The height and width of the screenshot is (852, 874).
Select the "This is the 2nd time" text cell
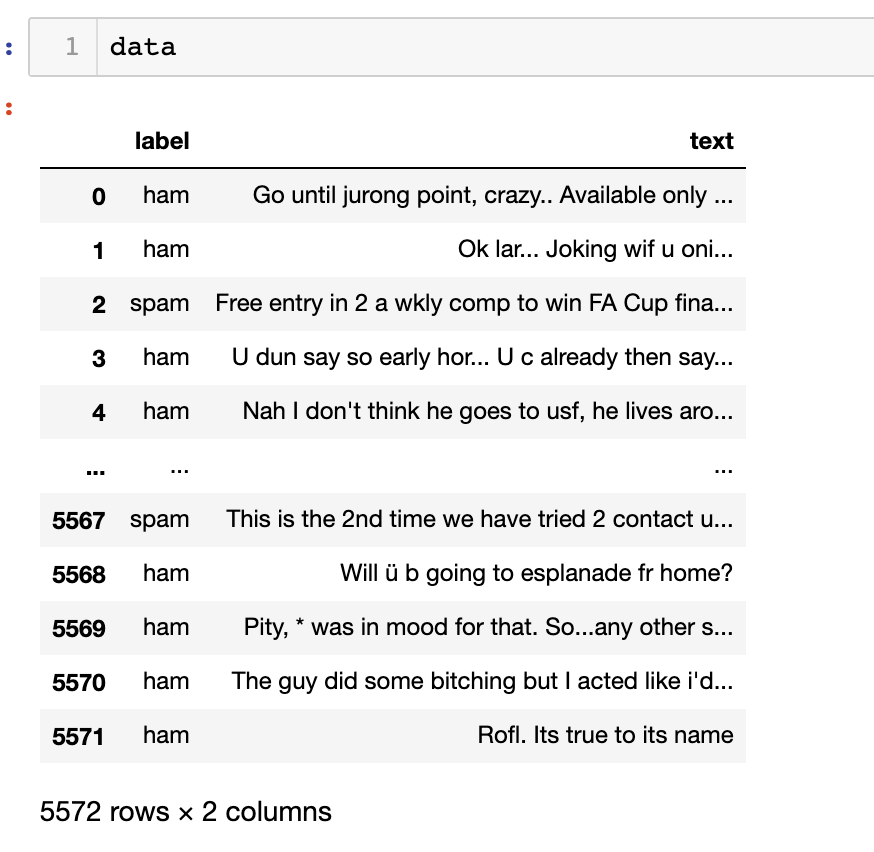click(479, 519)
